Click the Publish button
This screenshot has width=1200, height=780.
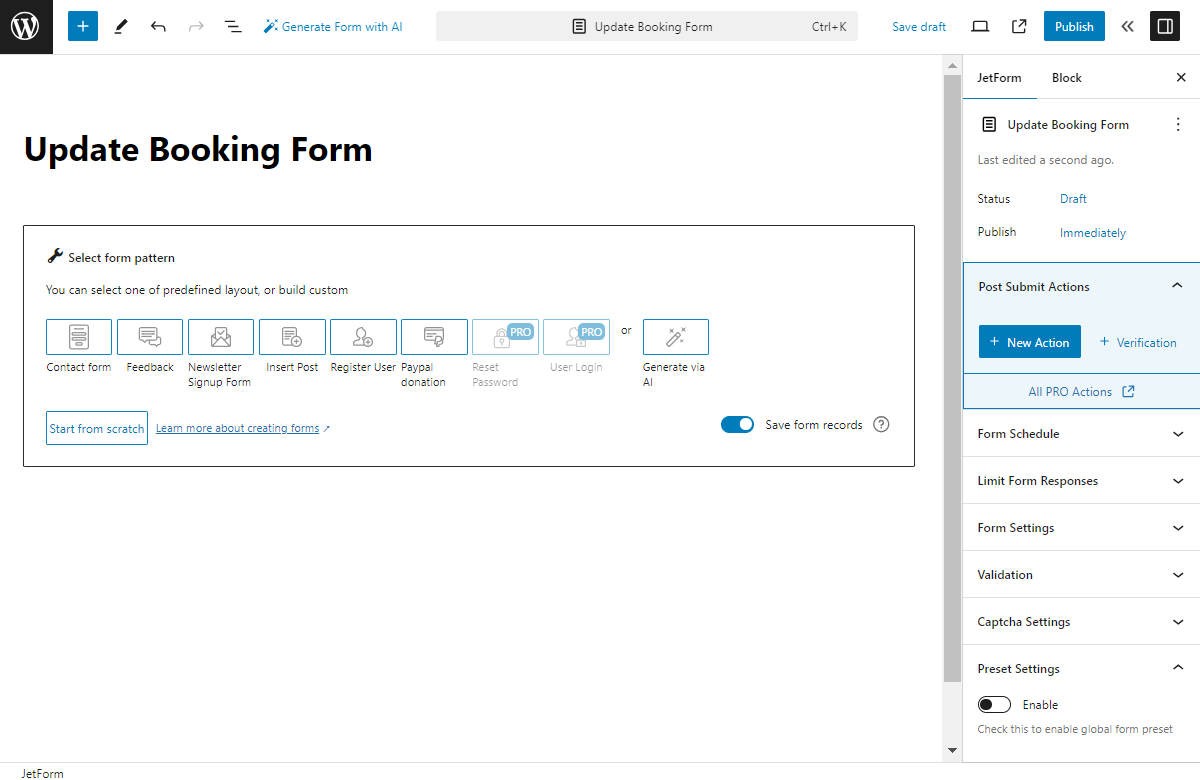tap(1074, 26)
